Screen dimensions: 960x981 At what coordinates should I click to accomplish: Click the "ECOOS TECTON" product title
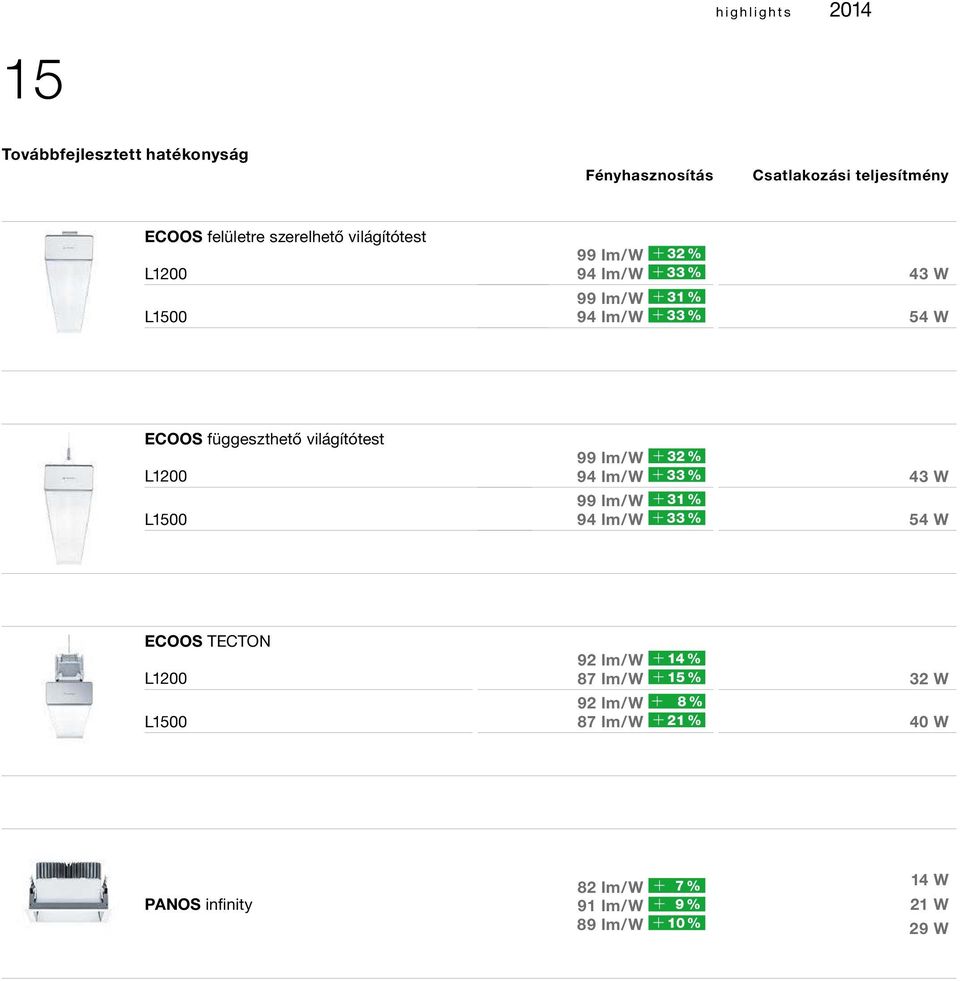(x=207, y=641)
